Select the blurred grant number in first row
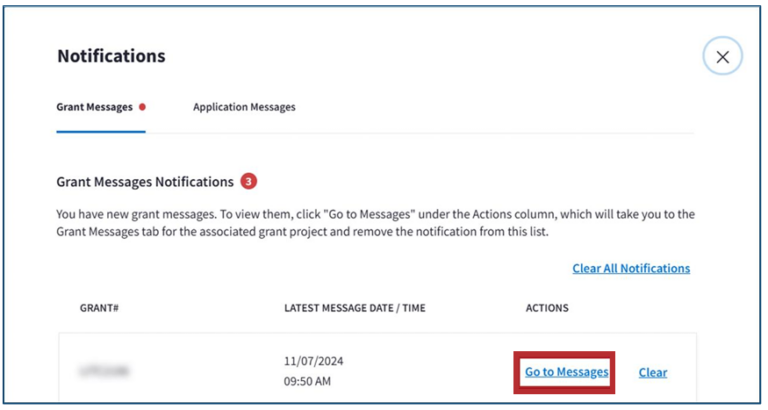 (x=104, y=372)
